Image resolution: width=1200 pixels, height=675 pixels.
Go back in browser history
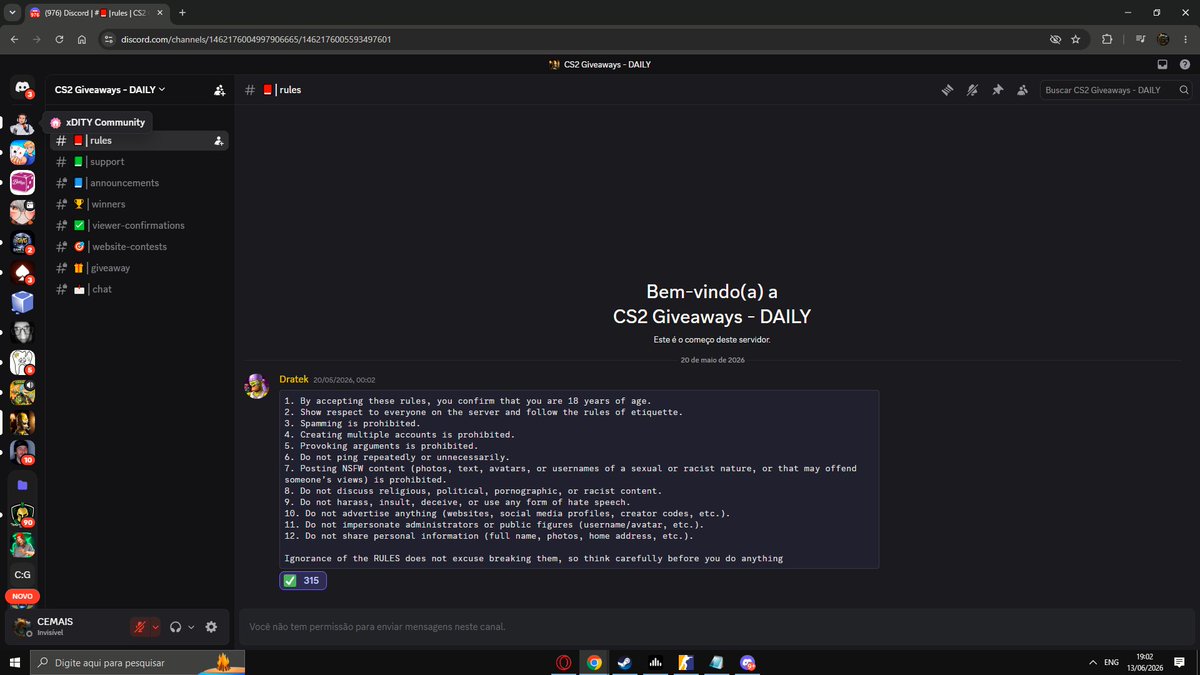point(14,39)
